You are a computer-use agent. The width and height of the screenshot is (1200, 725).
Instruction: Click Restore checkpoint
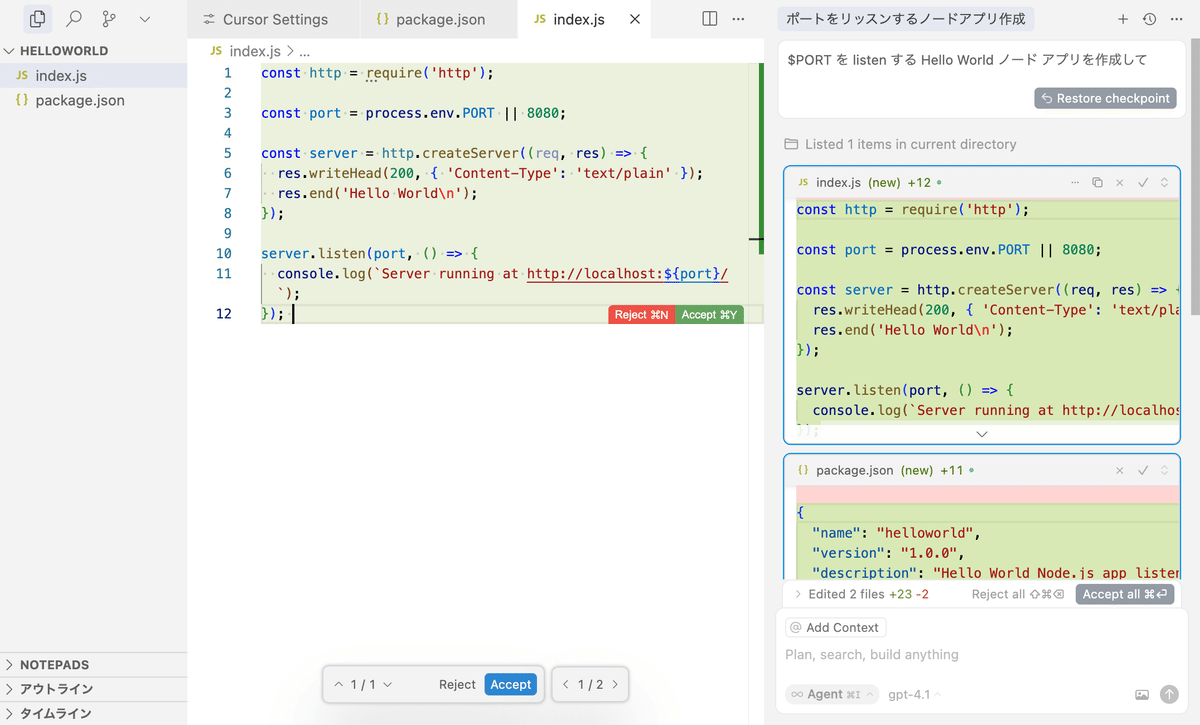[x=1105, y=98]
